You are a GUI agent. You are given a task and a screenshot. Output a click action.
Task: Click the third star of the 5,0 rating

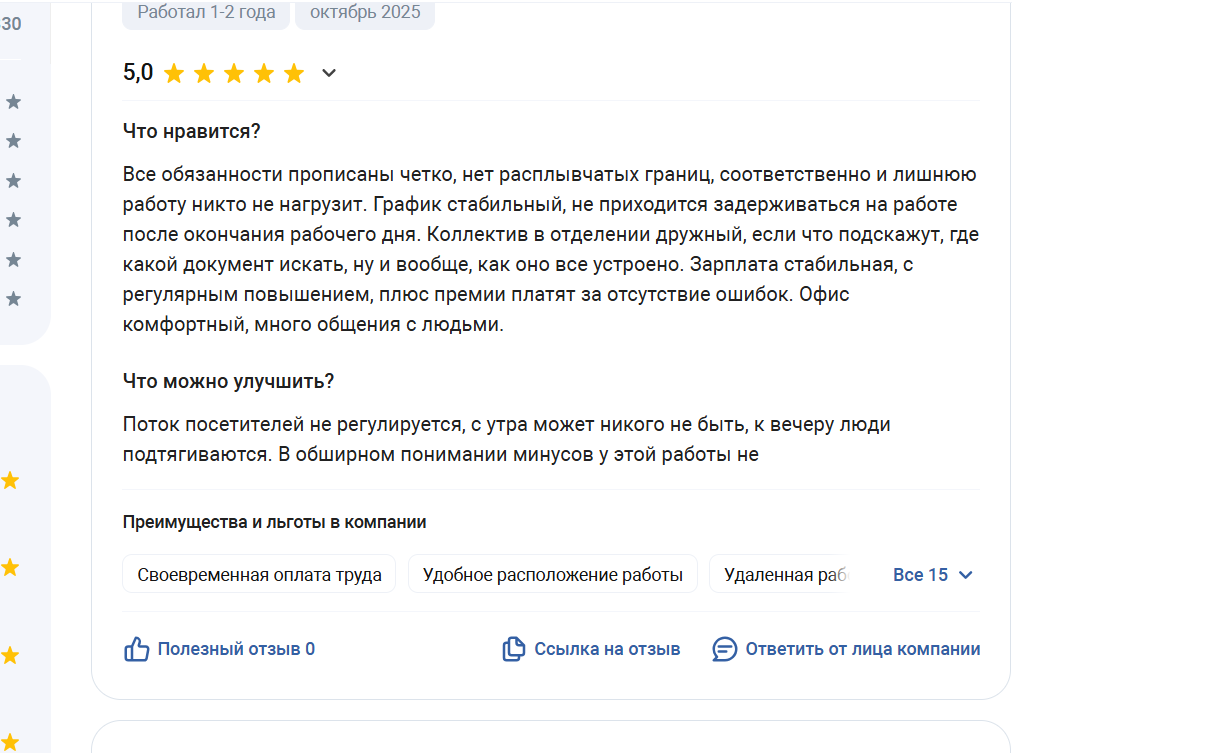click(x=234, y=73)
